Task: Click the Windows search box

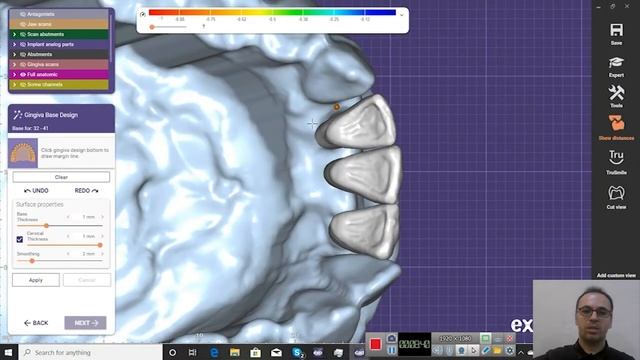Action: click(91, 352)
